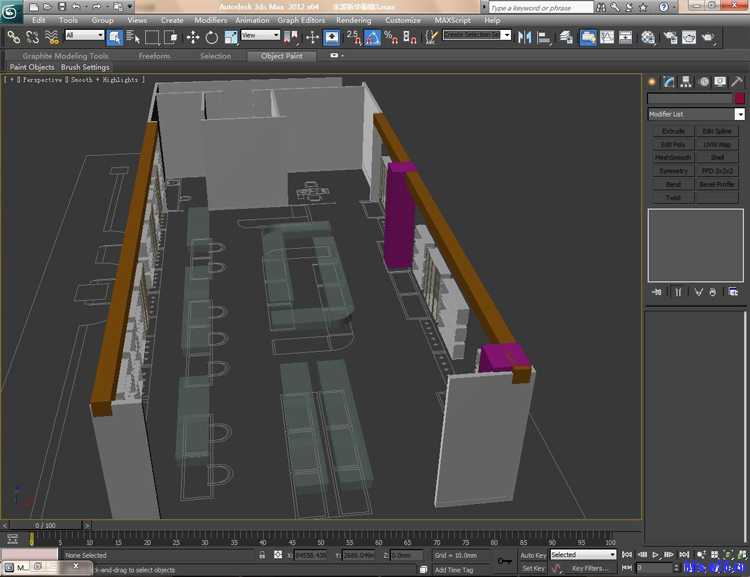Open the Rendering menu
The image size is (750, 577).
point(353,20)
